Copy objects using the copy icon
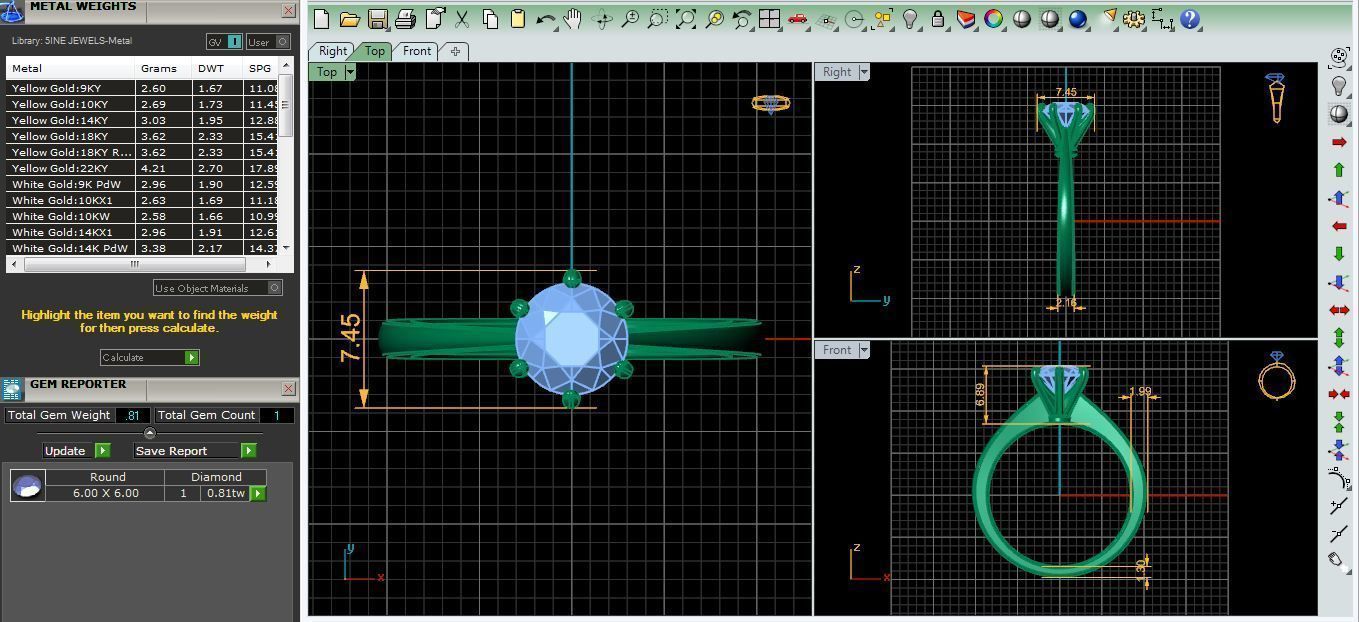Screen dimensions: 1359x622 coord(490,19)
